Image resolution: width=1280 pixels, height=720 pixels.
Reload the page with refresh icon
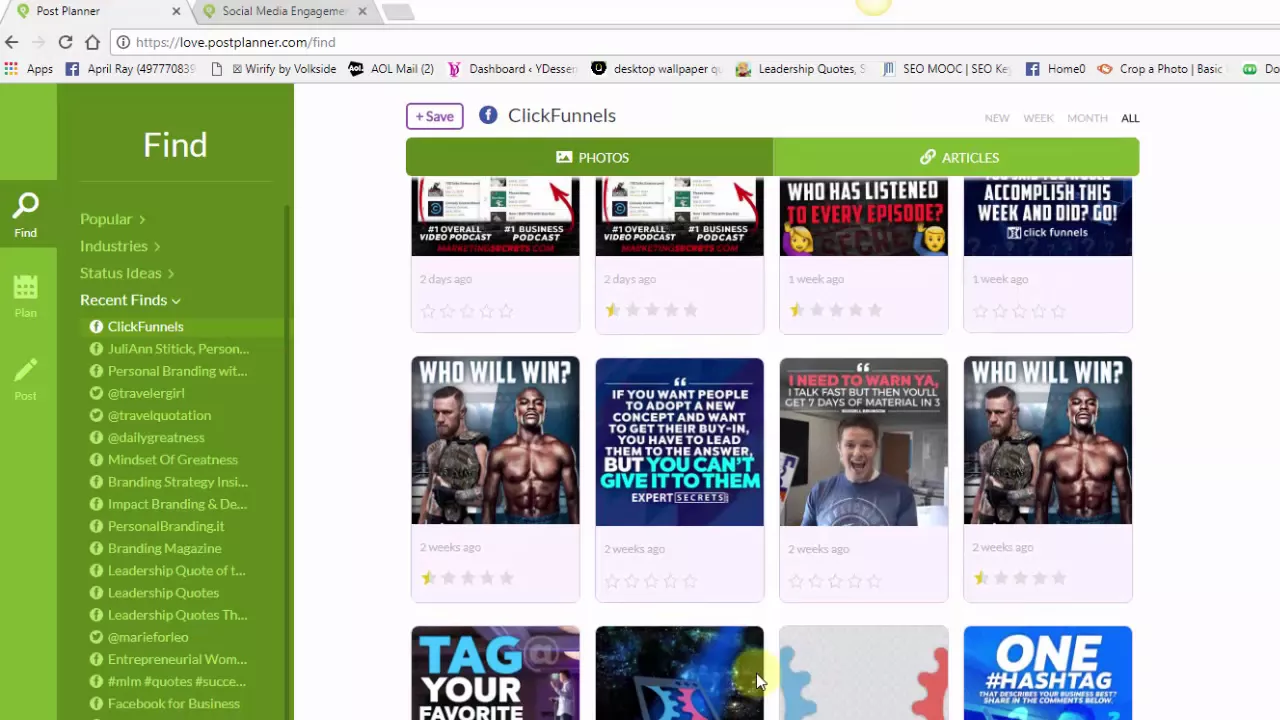(65, 42)
